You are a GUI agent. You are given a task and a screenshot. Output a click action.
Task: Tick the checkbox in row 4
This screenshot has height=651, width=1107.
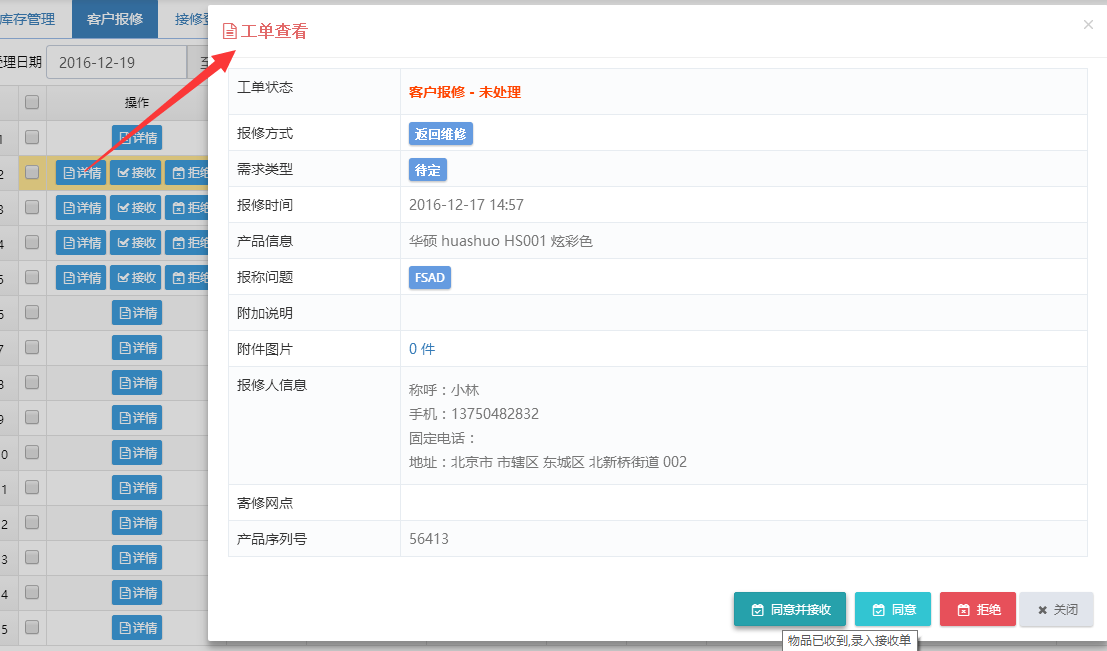32,242
